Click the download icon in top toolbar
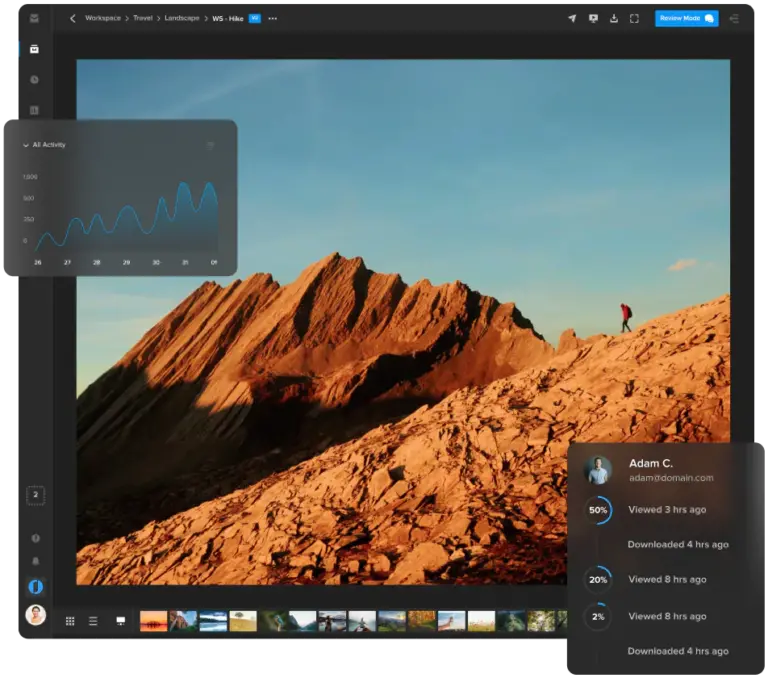 [613, 18]
